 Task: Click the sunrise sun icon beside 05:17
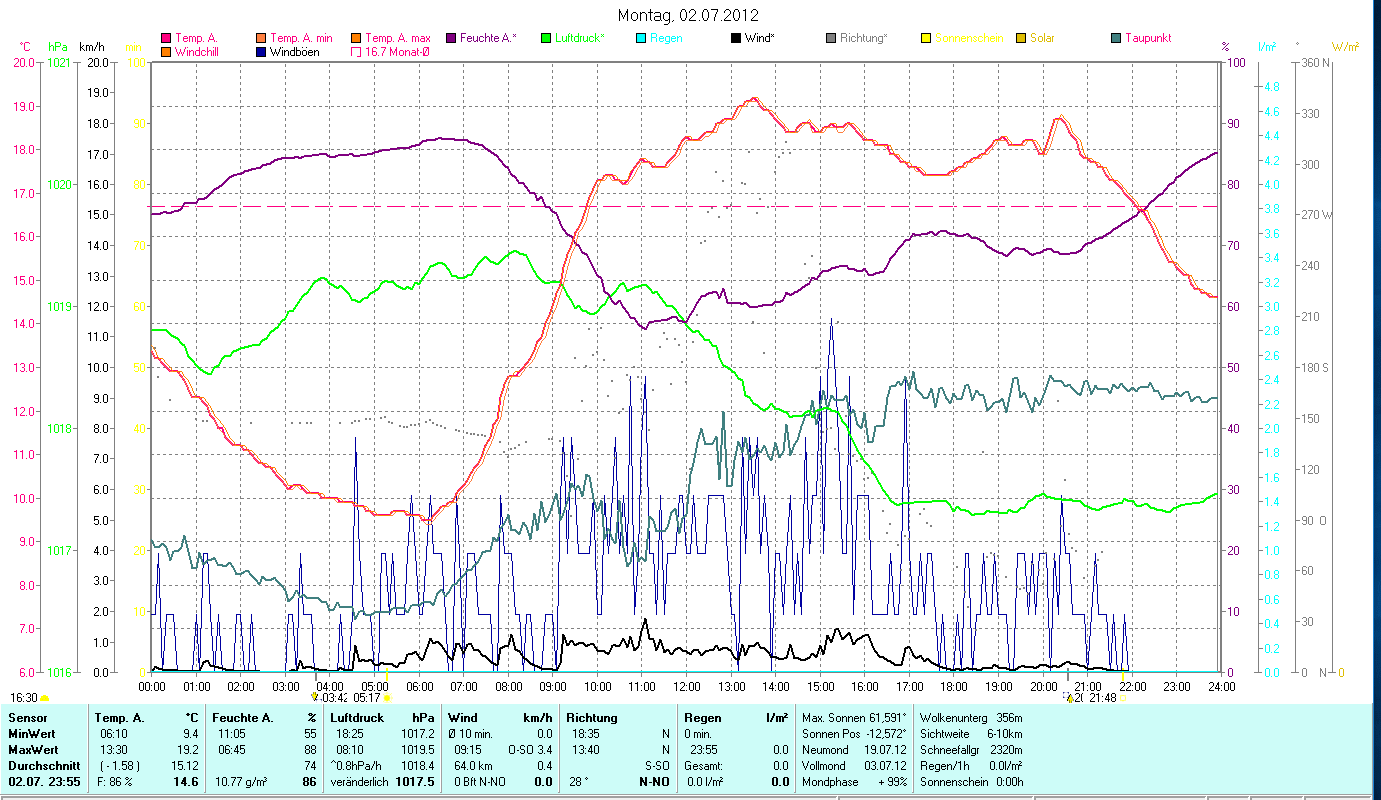click(x=387, y=698)
